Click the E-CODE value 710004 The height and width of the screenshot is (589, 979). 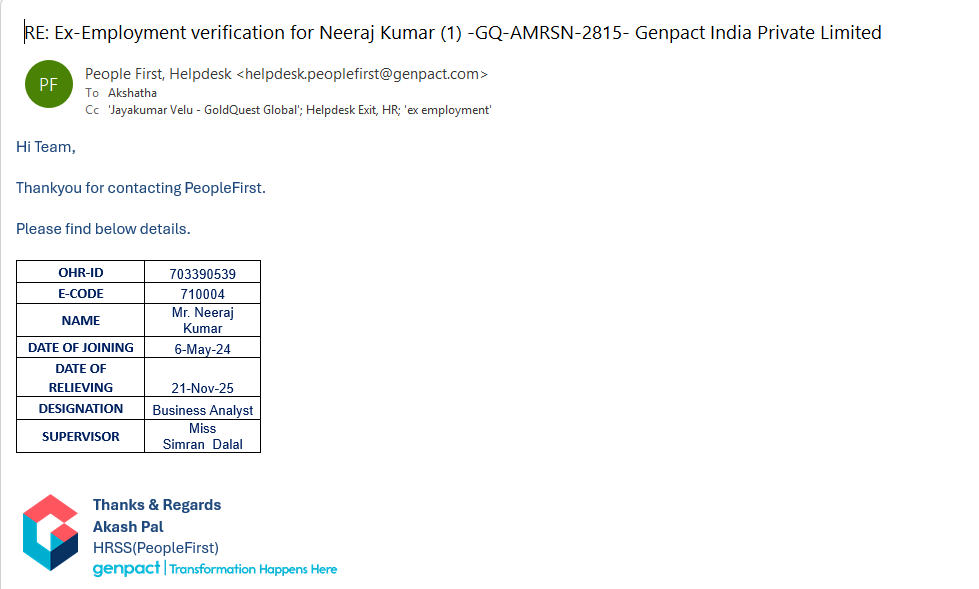tap(202, 294)
